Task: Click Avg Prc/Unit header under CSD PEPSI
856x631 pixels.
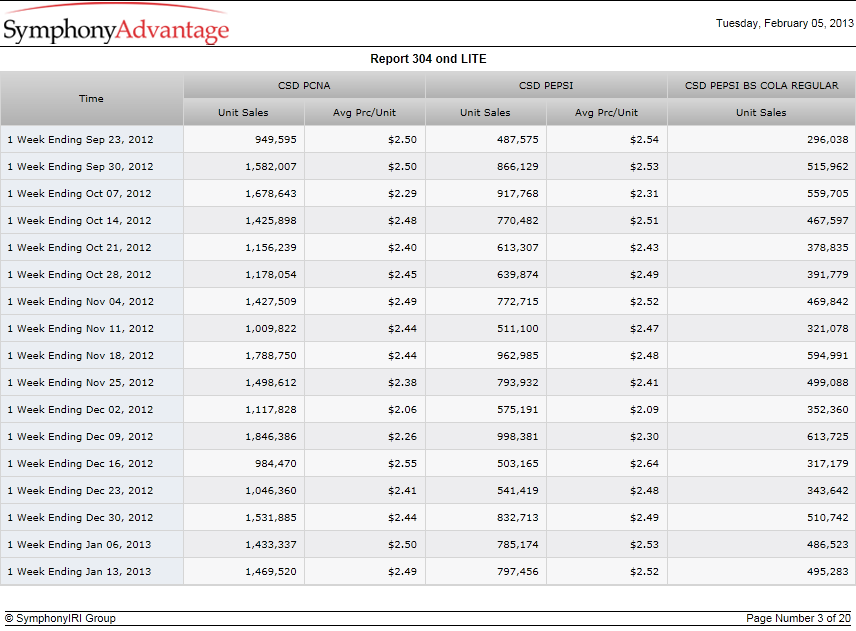Action: point(607,112)
